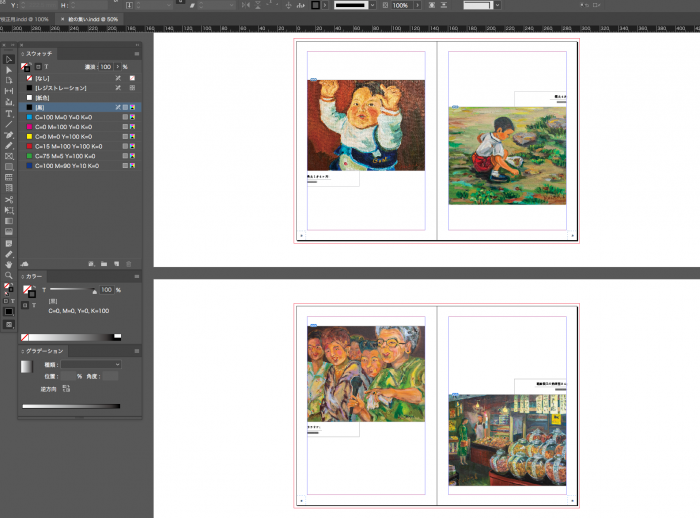Expand opacity arrow next to 100% in control bar

pos(417,5)
